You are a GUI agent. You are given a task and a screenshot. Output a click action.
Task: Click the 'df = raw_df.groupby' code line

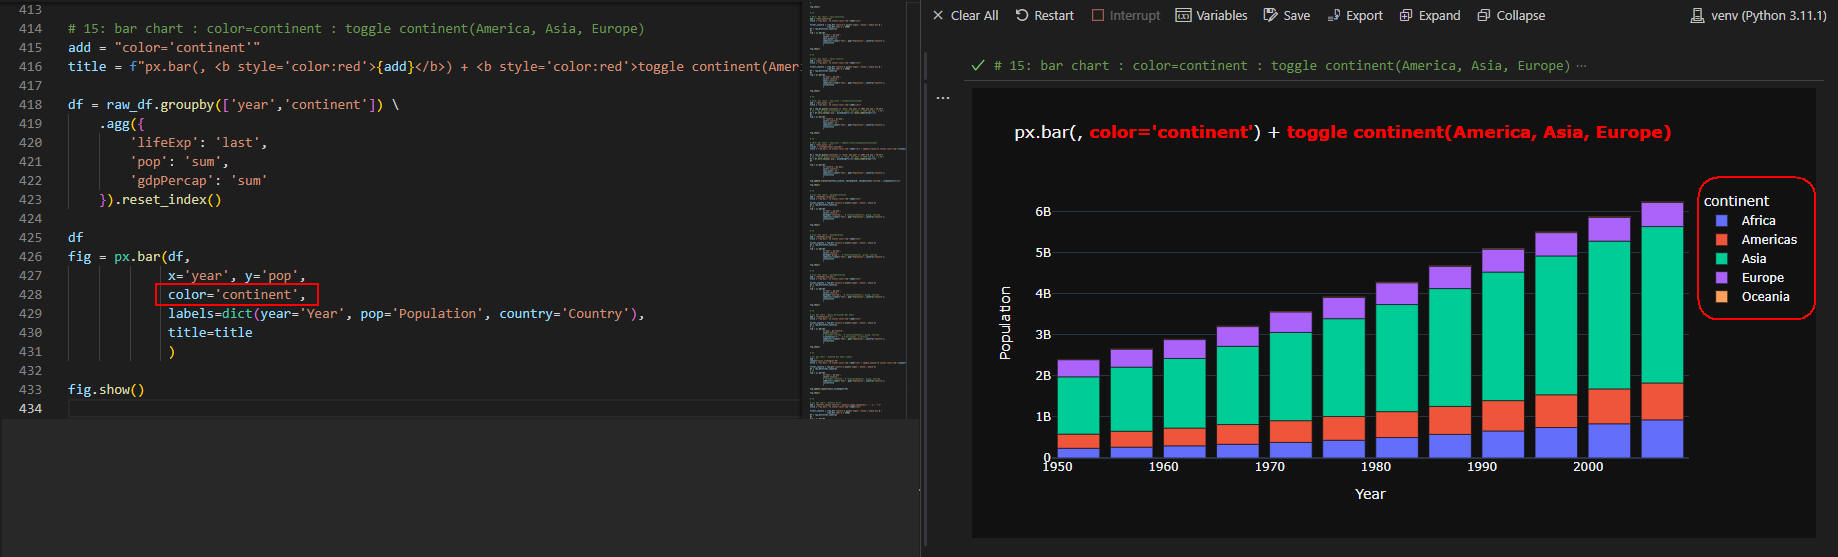click(233, 105)
